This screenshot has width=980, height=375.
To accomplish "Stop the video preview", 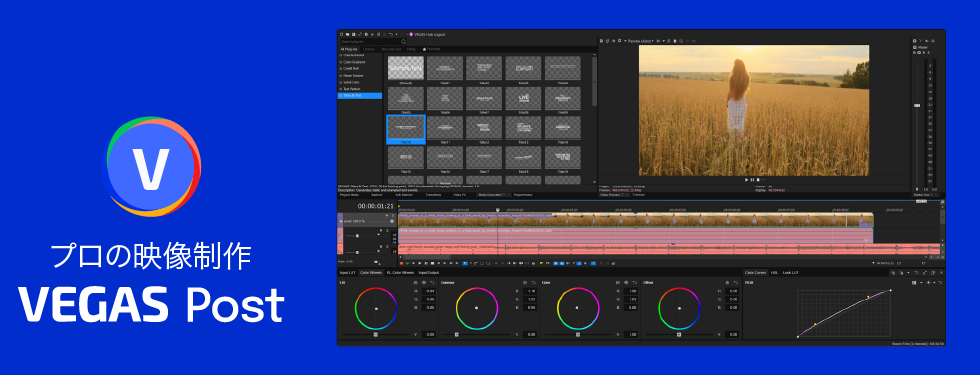I will [758, 179].
